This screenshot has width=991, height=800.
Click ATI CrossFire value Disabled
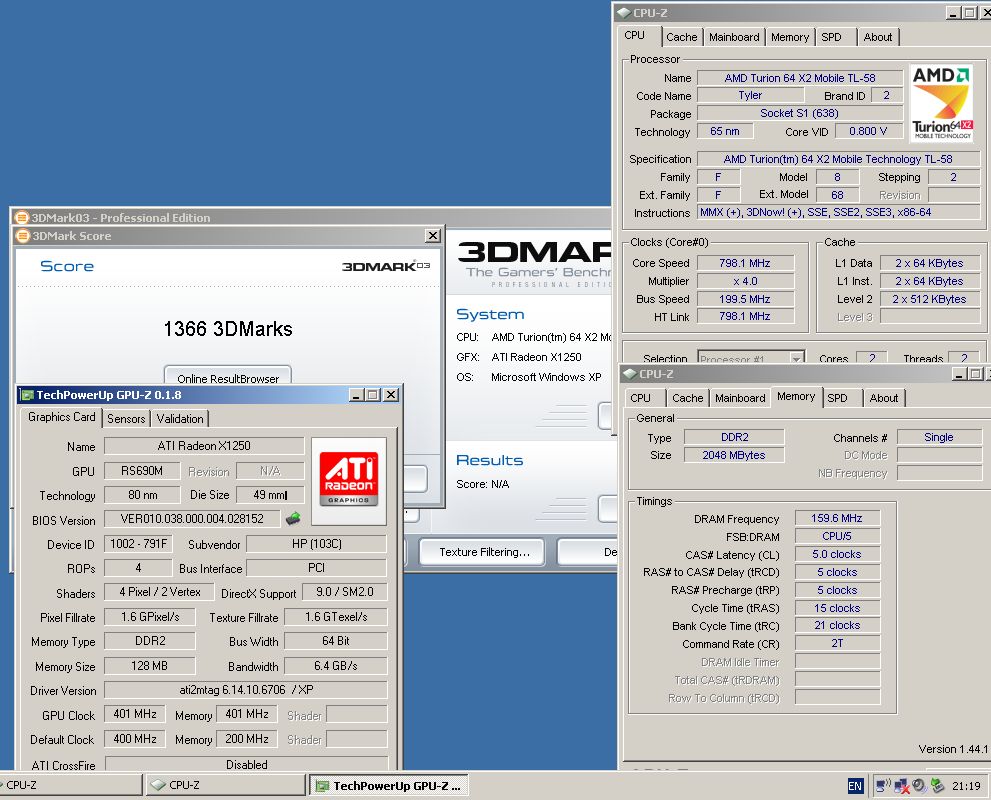246,764
